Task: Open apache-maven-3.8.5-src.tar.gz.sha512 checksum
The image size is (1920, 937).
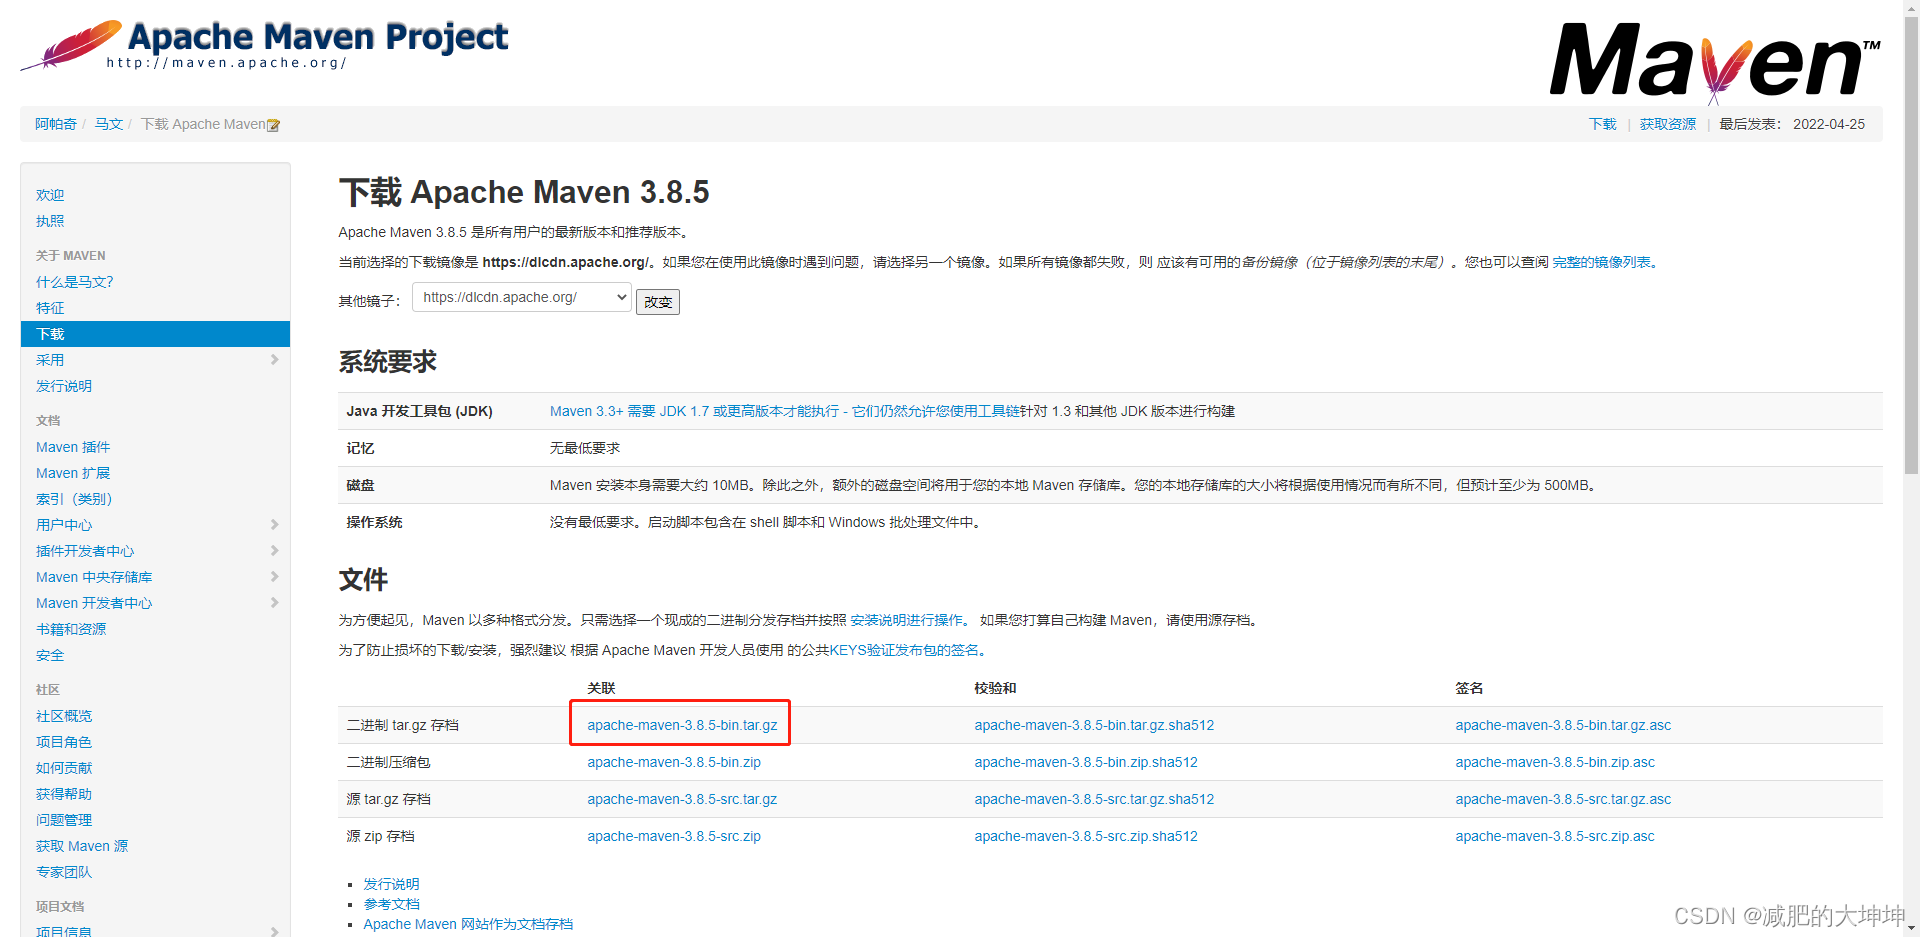Action: [1094, 799]
